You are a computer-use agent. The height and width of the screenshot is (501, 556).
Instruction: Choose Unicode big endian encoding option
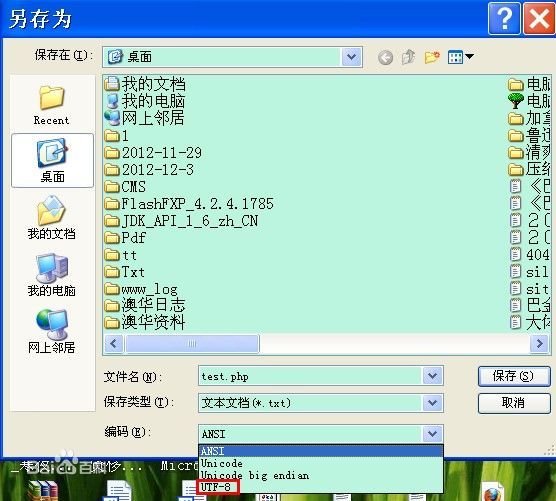pyautogui.click(x=255, y=475)
